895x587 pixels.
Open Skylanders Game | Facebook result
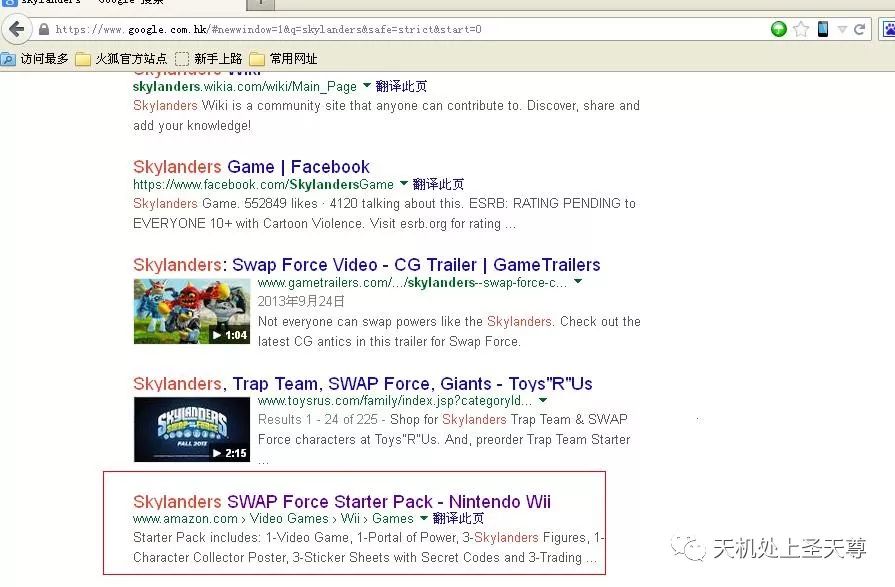pos(251,167)
